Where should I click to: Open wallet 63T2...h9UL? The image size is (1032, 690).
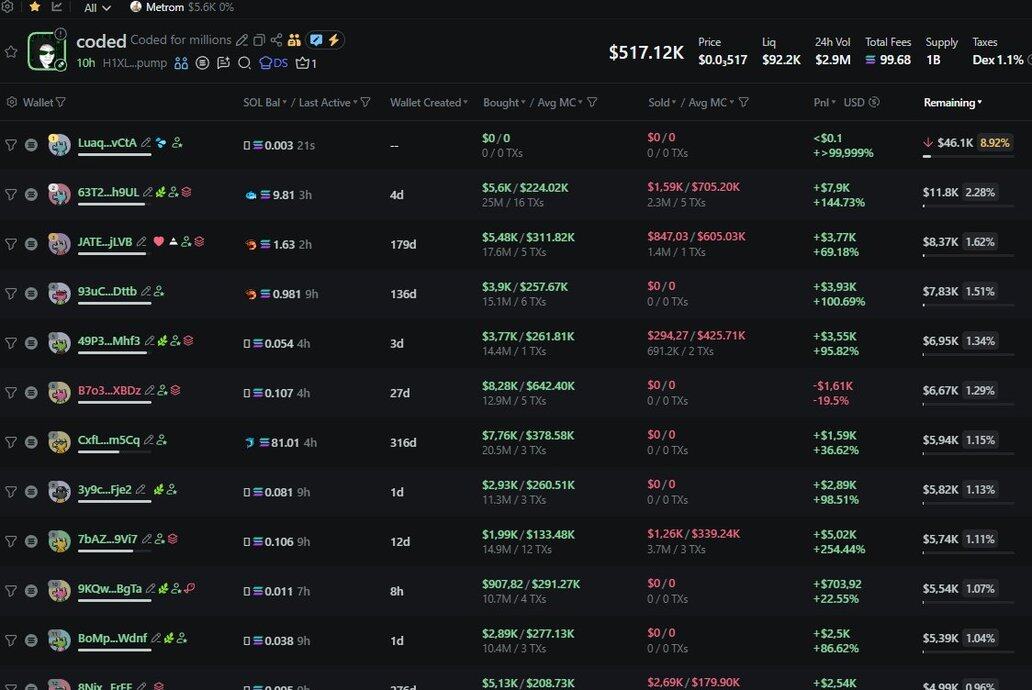[x=108, y=192]
